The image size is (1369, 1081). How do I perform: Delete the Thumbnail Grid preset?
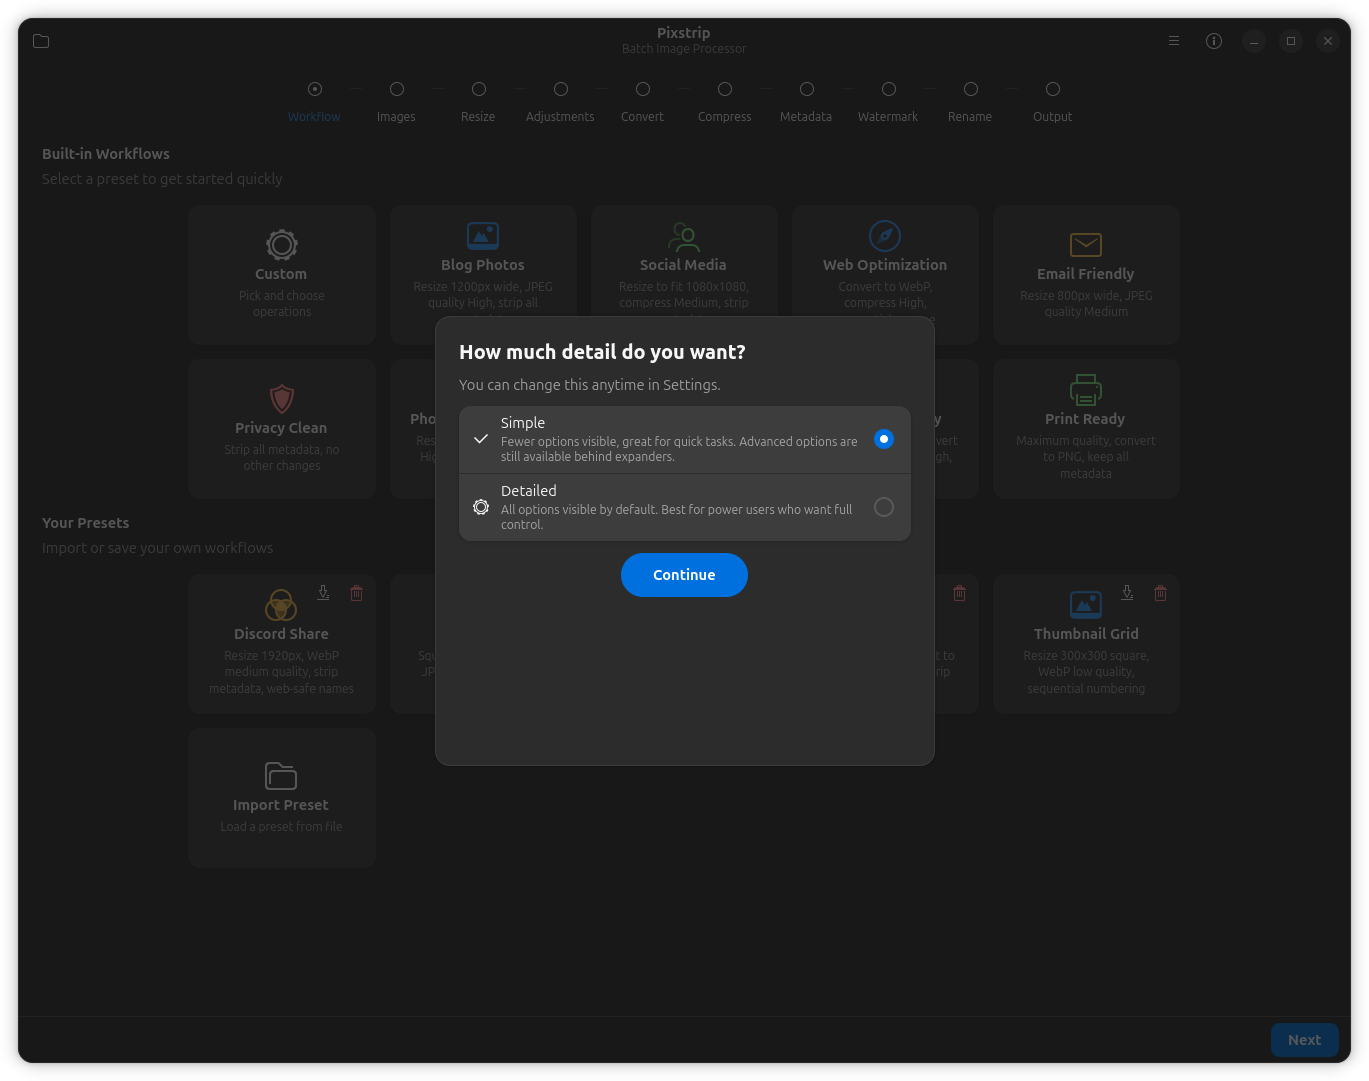point(1160,593)
